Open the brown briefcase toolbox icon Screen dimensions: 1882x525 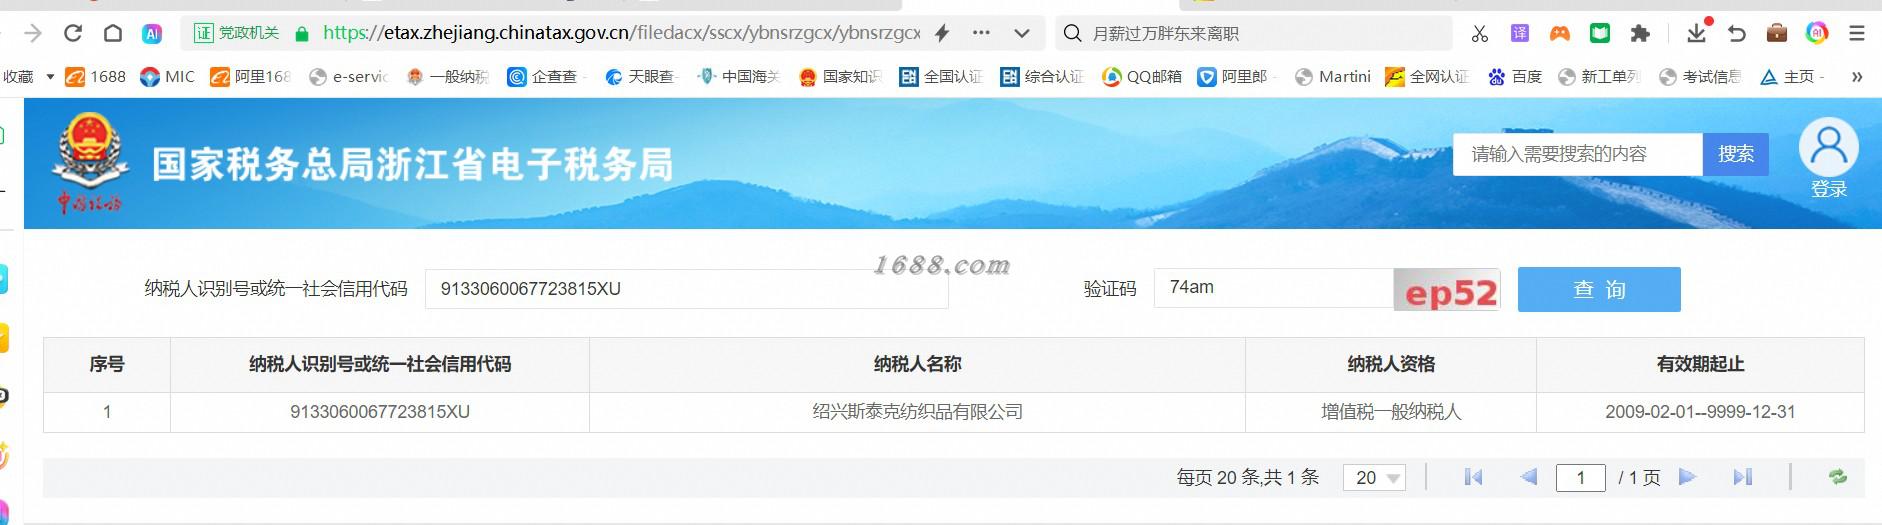tap(1777, 33)
